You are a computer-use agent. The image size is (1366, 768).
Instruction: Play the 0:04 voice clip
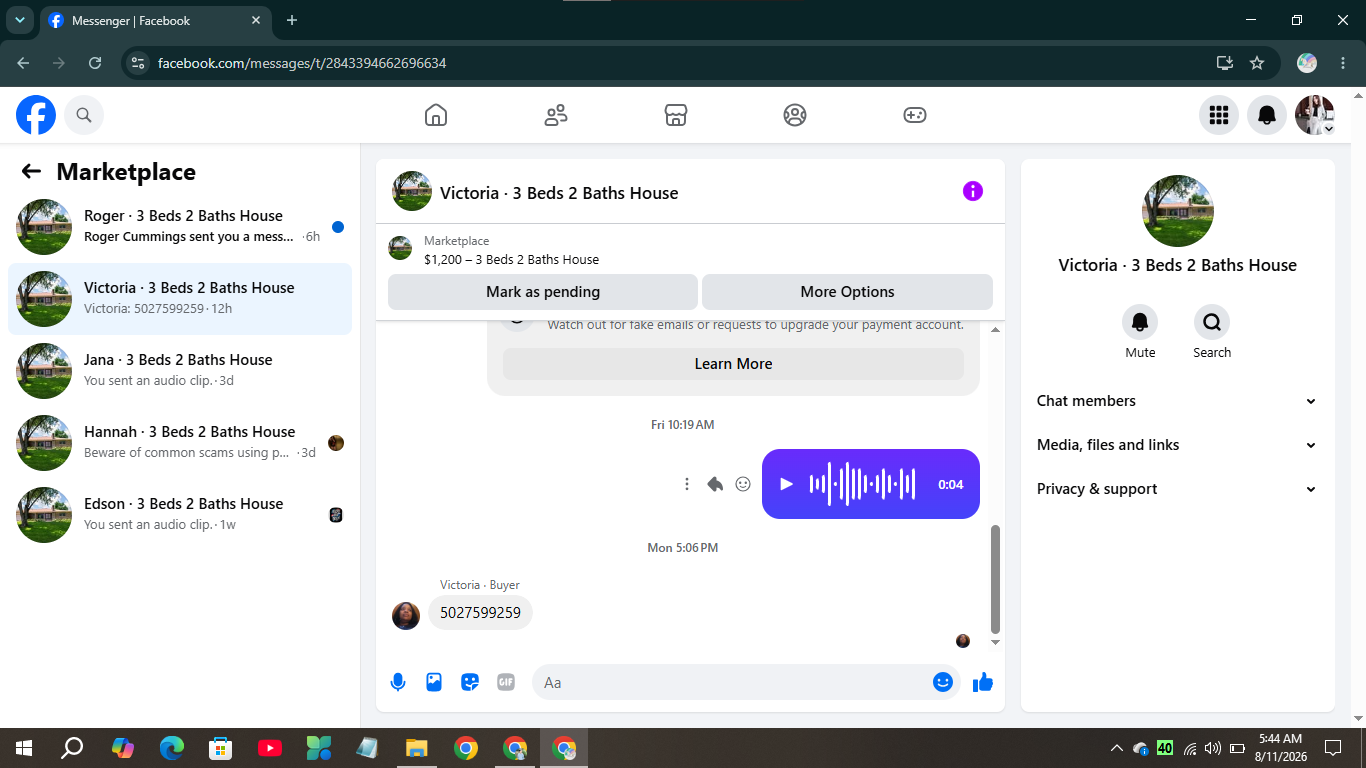786,484
